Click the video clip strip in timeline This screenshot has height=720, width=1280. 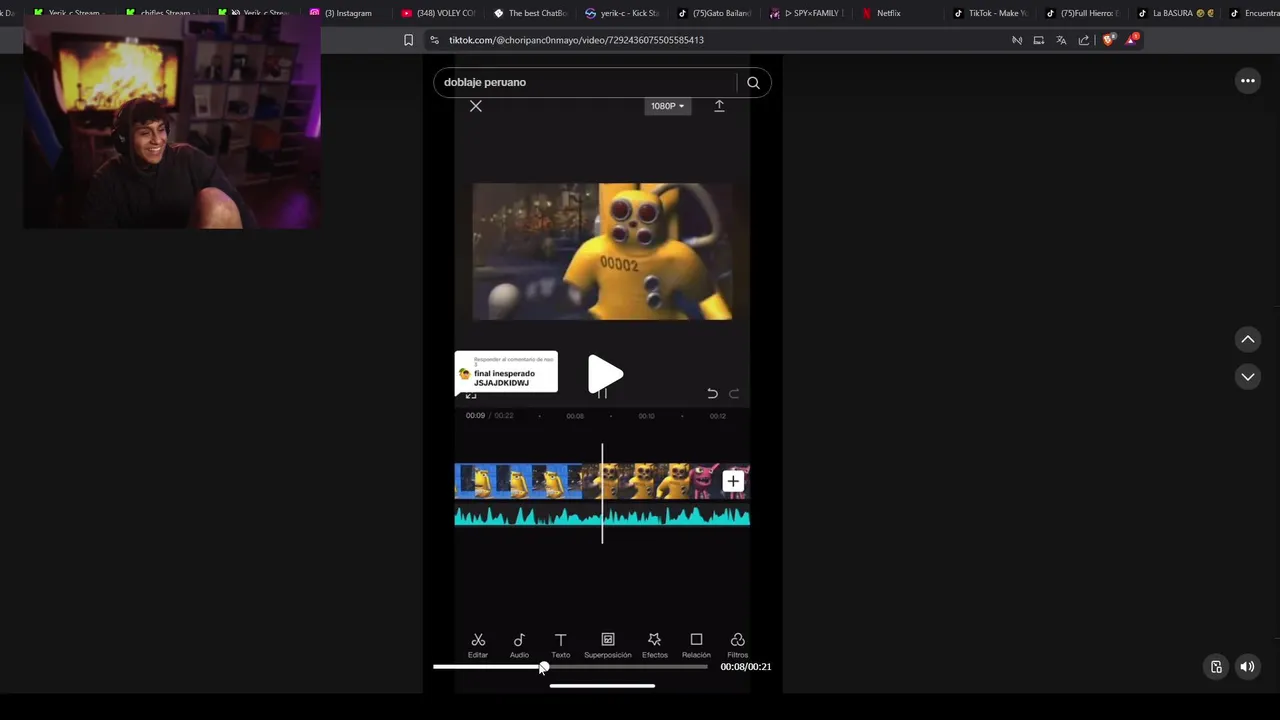[602, 481]
